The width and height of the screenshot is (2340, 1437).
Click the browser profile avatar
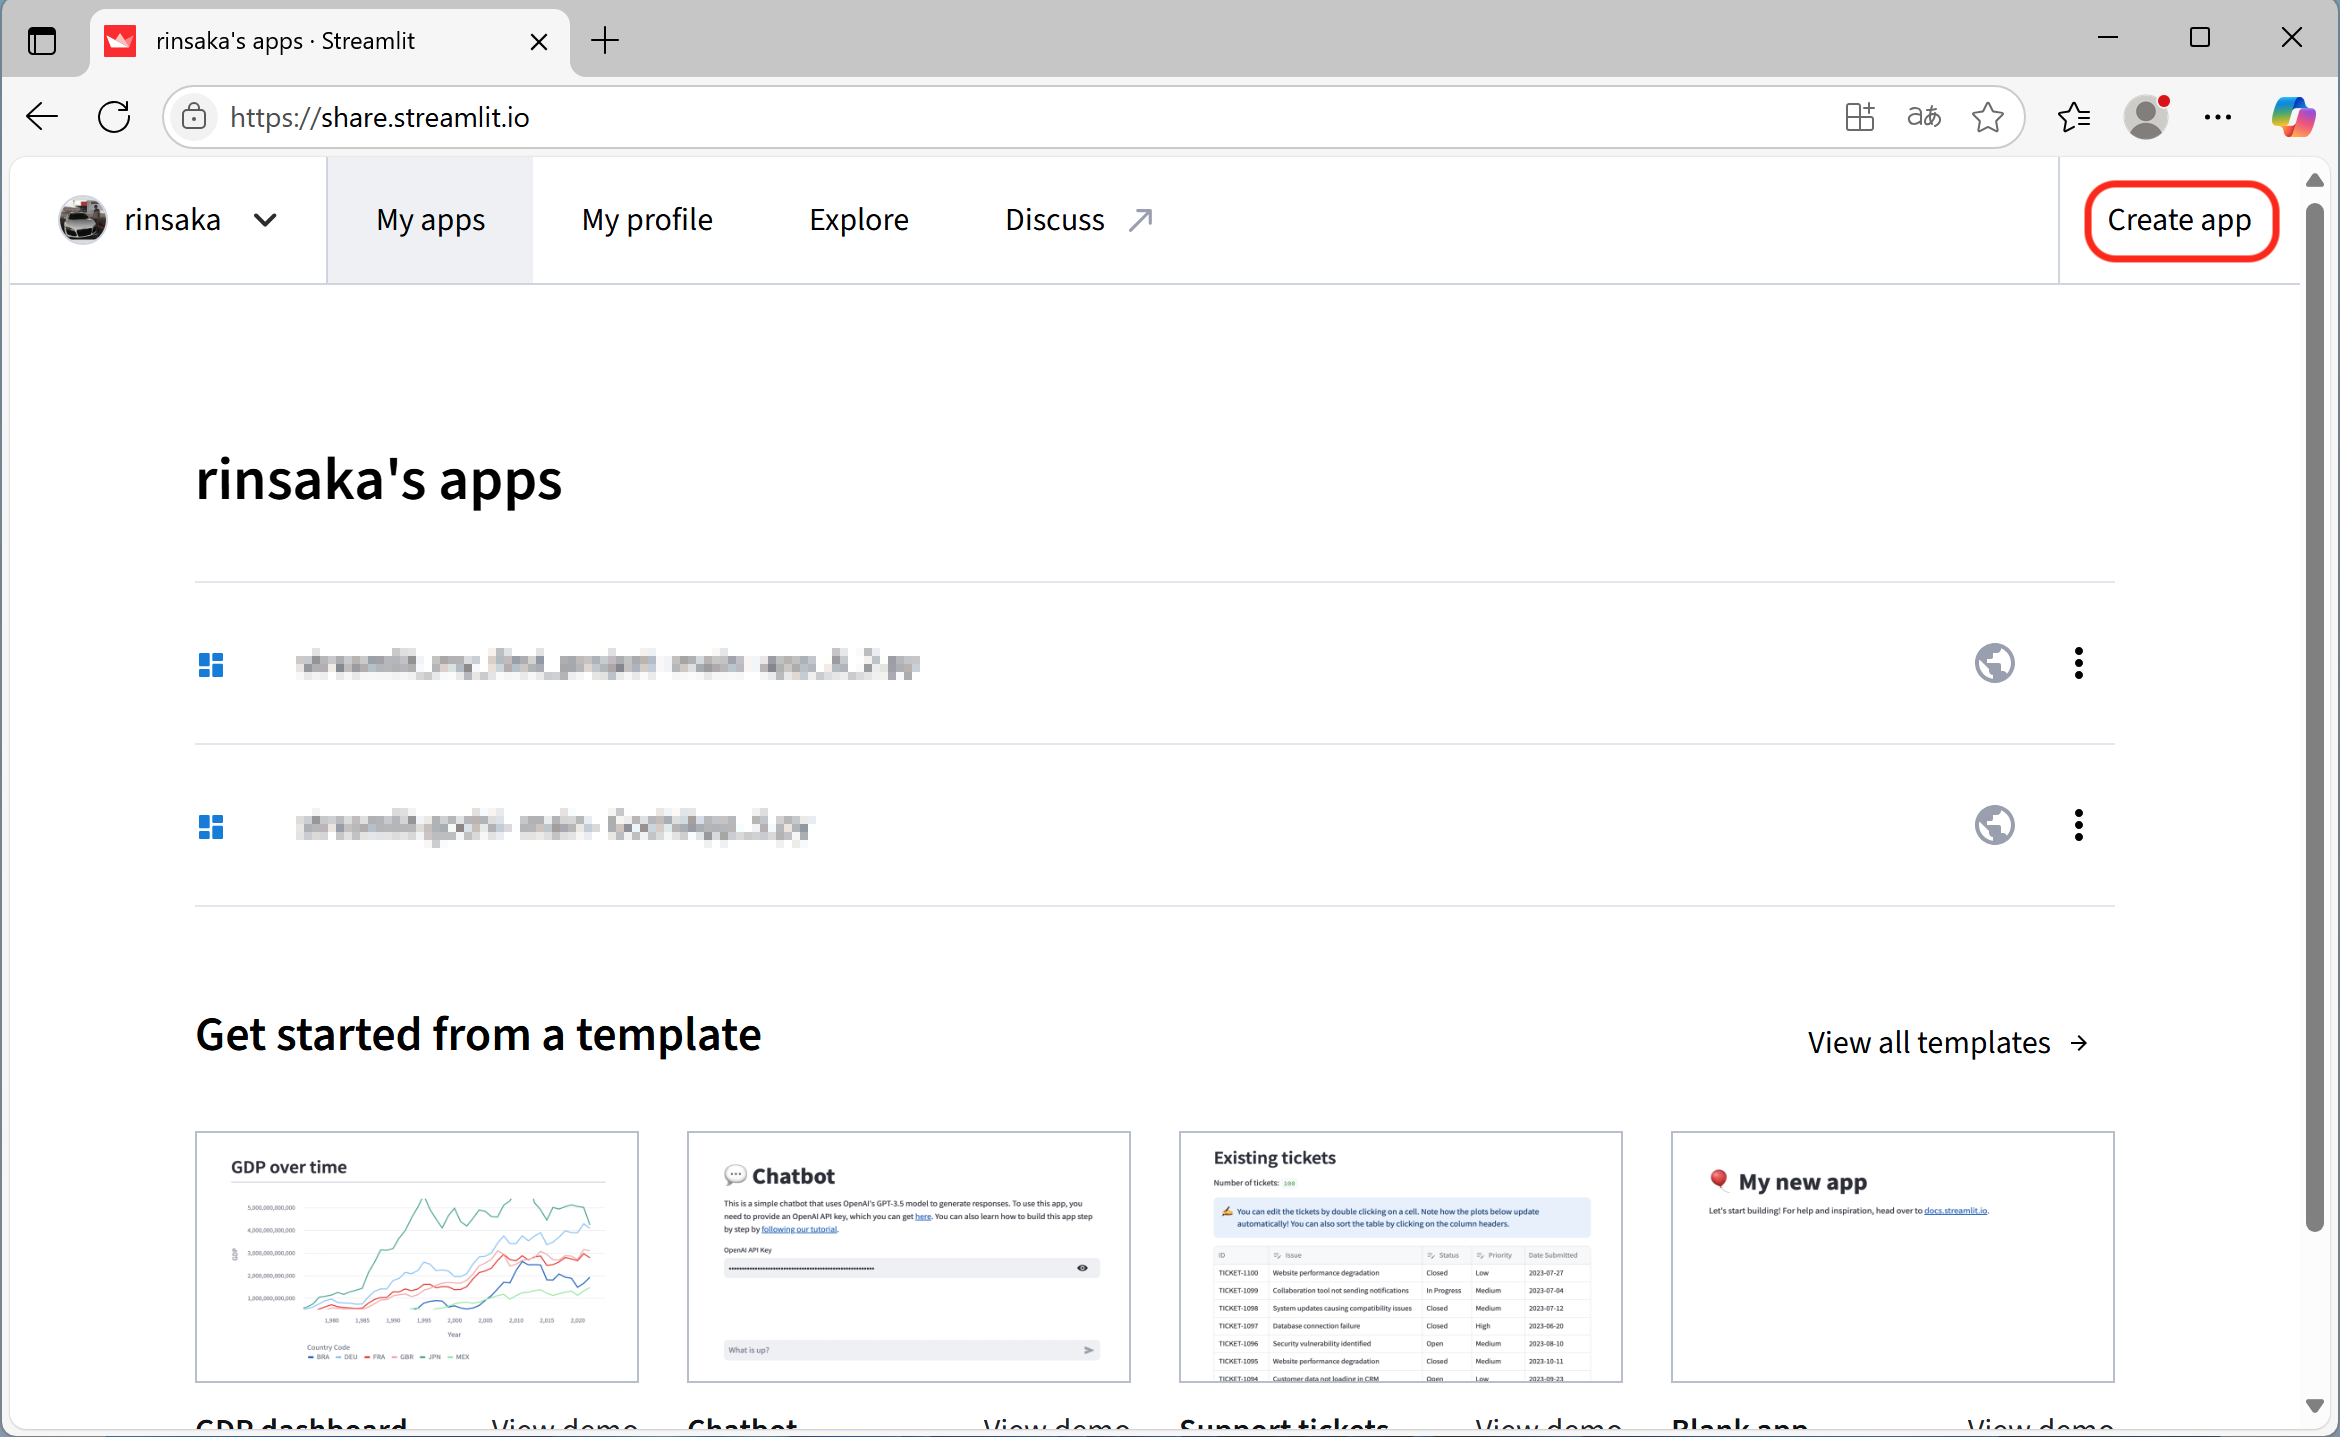(2146, 117)
